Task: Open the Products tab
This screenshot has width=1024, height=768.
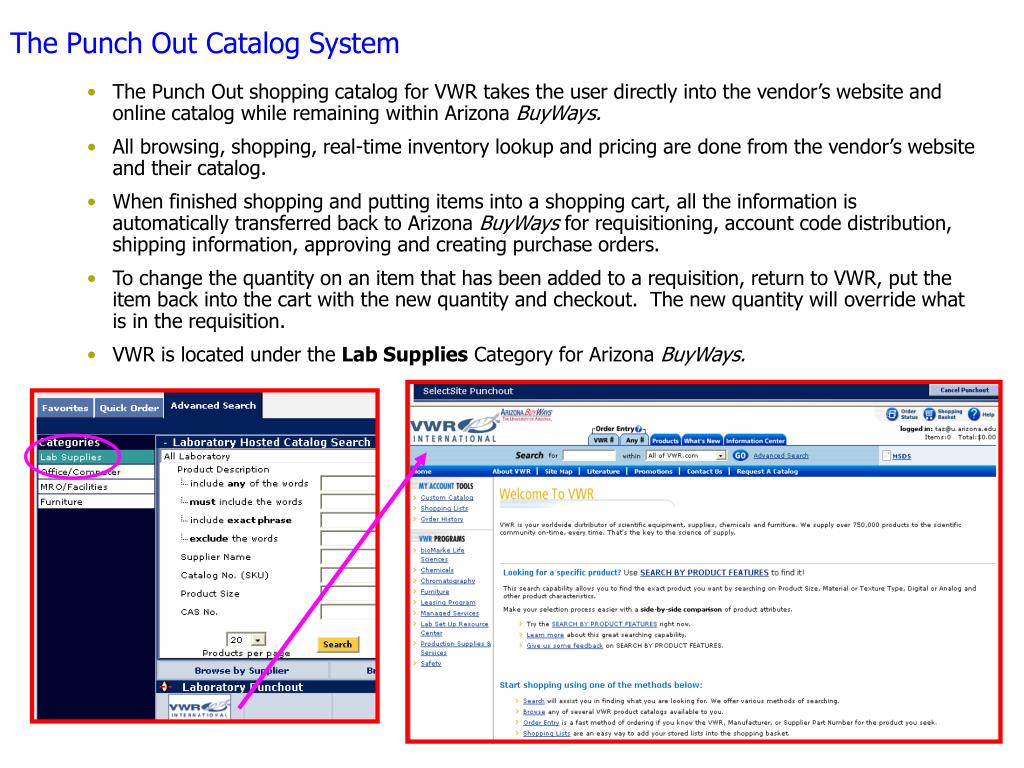Action: [665, 441]
